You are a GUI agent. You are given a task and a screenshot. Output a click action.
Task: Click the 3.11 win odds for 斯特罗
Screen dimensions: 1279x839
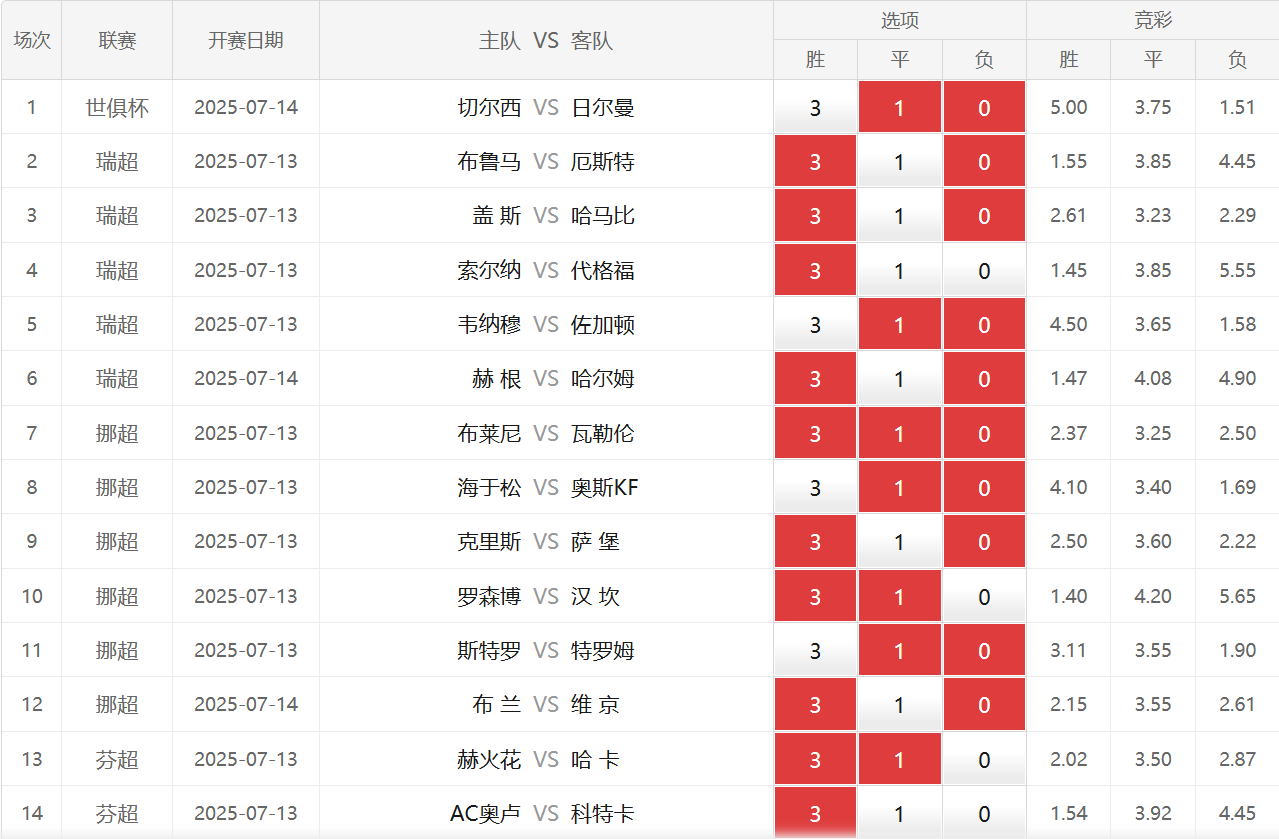[1069, 650]
